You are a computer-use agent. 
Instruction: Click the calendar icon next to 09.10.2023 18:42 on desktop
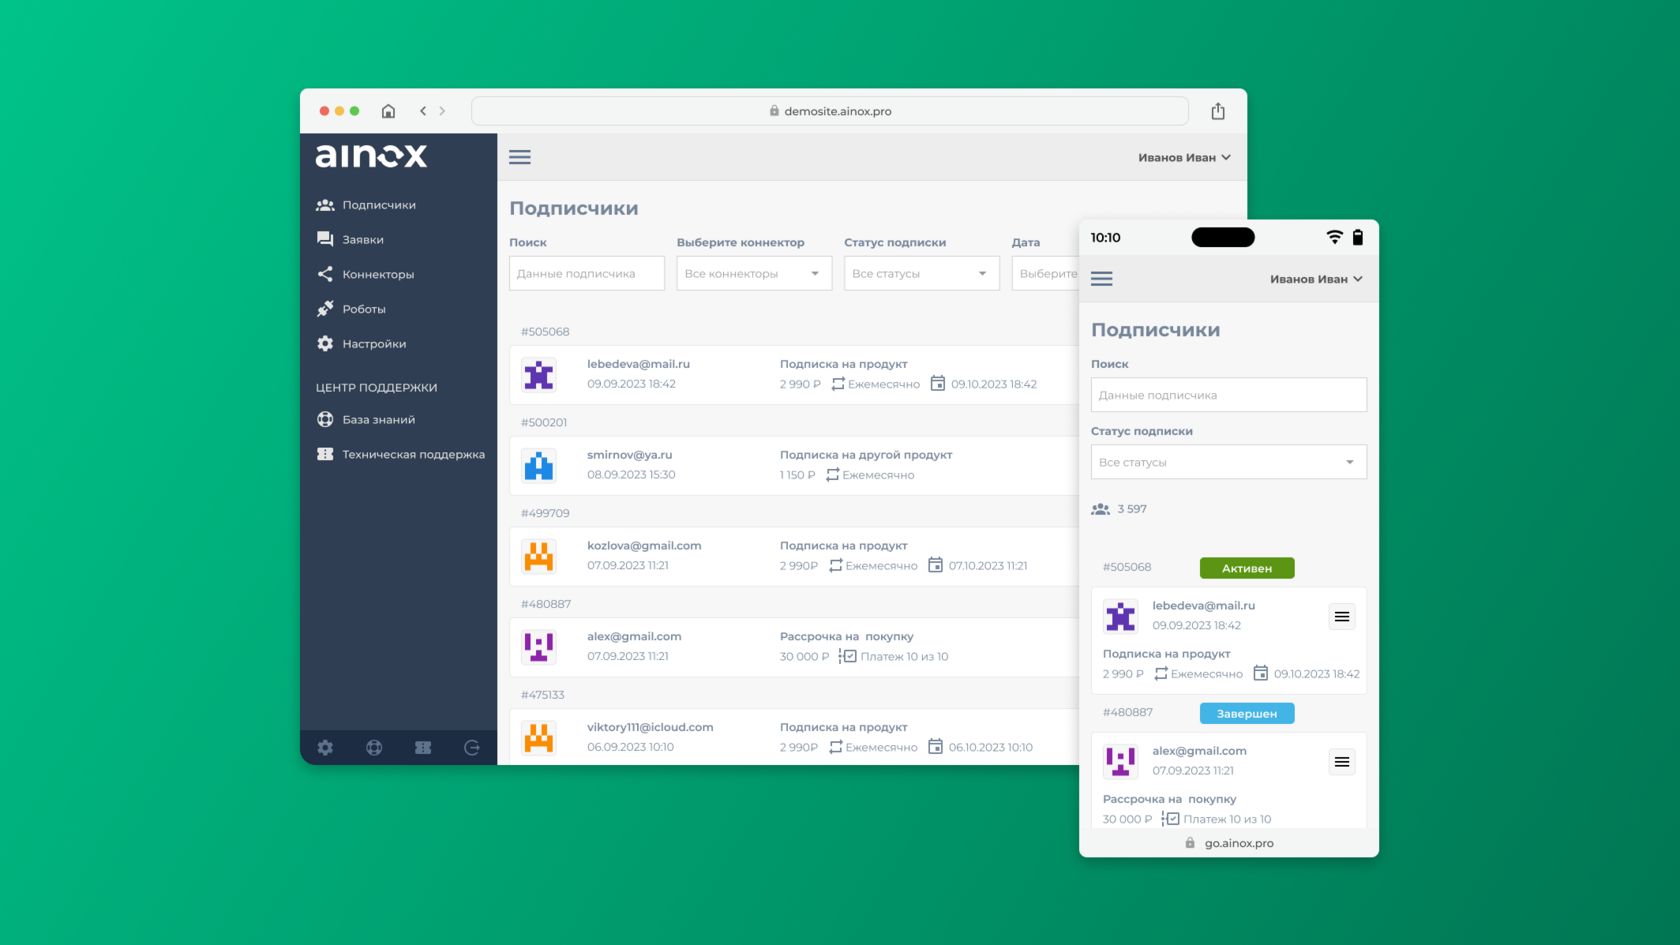(937, 383)
